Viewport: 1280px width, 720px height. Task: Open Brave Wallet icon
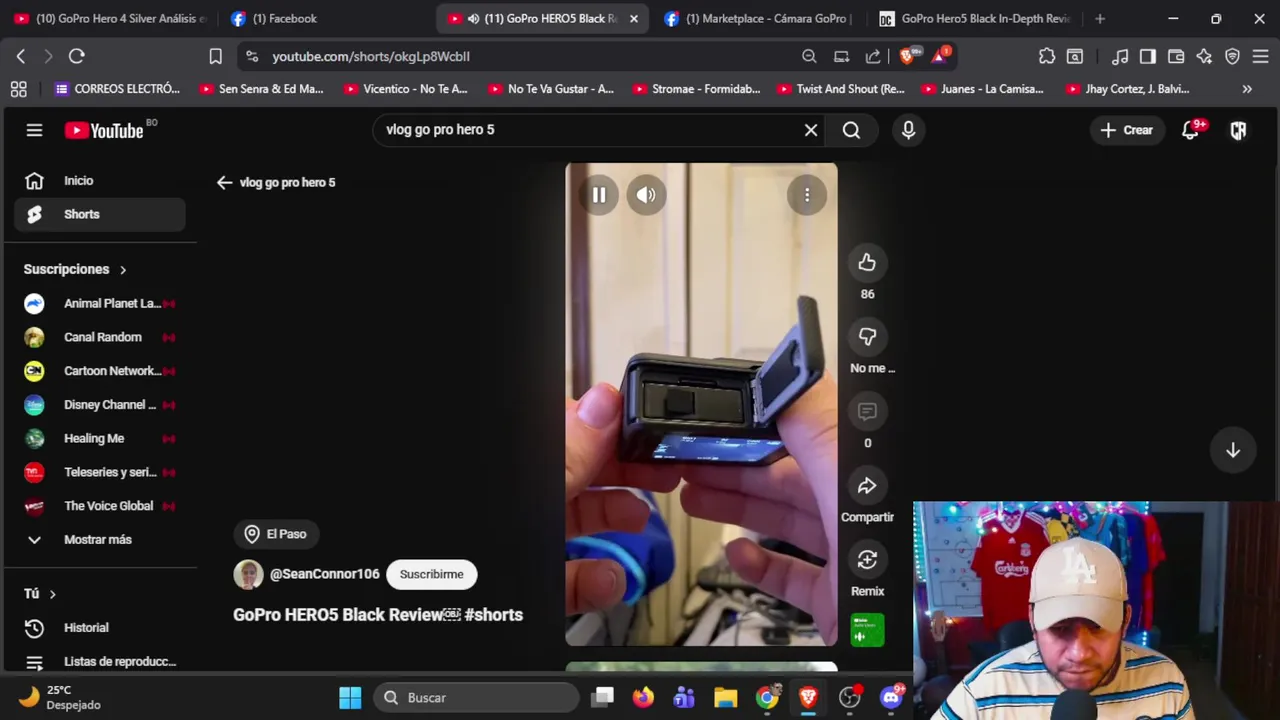point(1176,56)
